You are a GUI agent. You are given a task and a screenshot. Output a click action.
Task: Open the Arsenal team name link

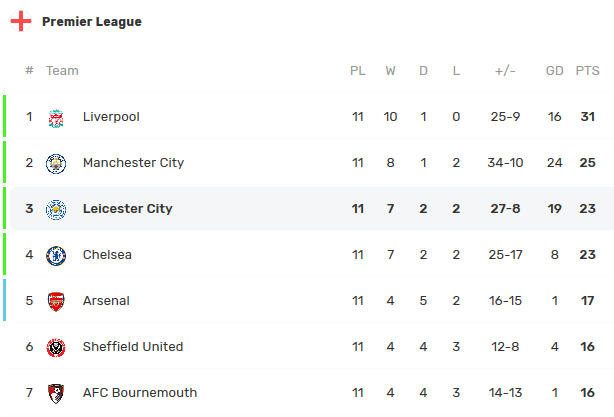coord(106,301)
